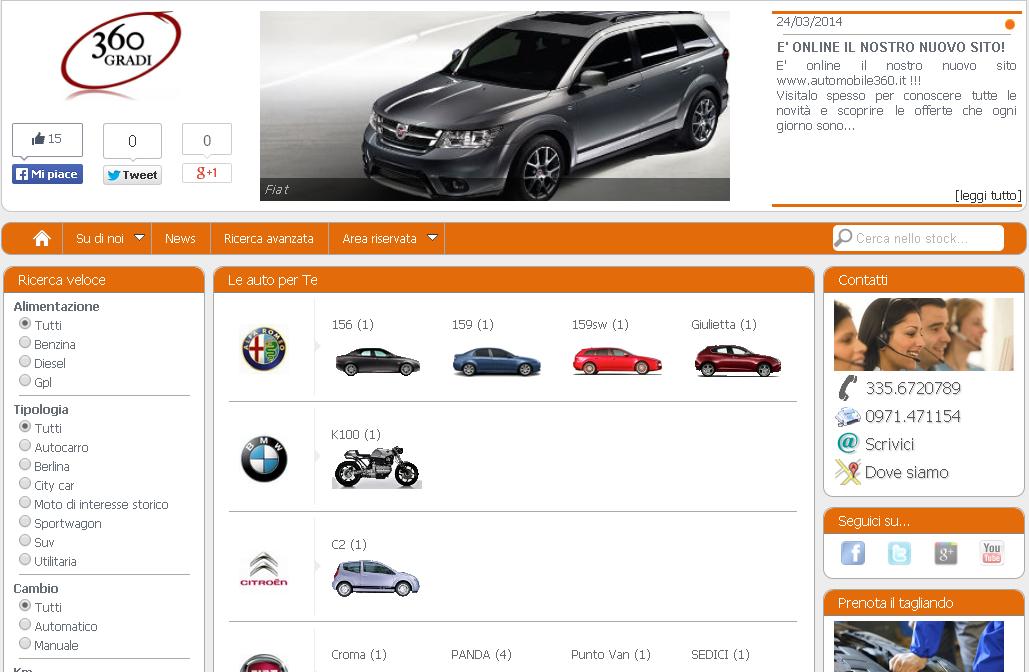Viewport: 1029px width, 672px height.
Task: Like the page with Mi piace button
Action: tap(47, 174)
